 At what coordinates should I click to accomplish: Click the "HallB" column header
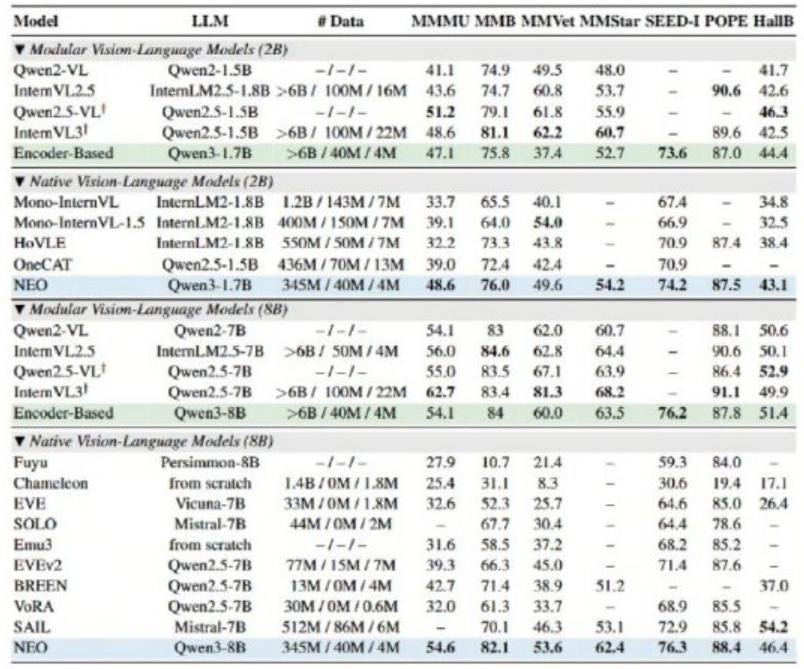[773, 22]
